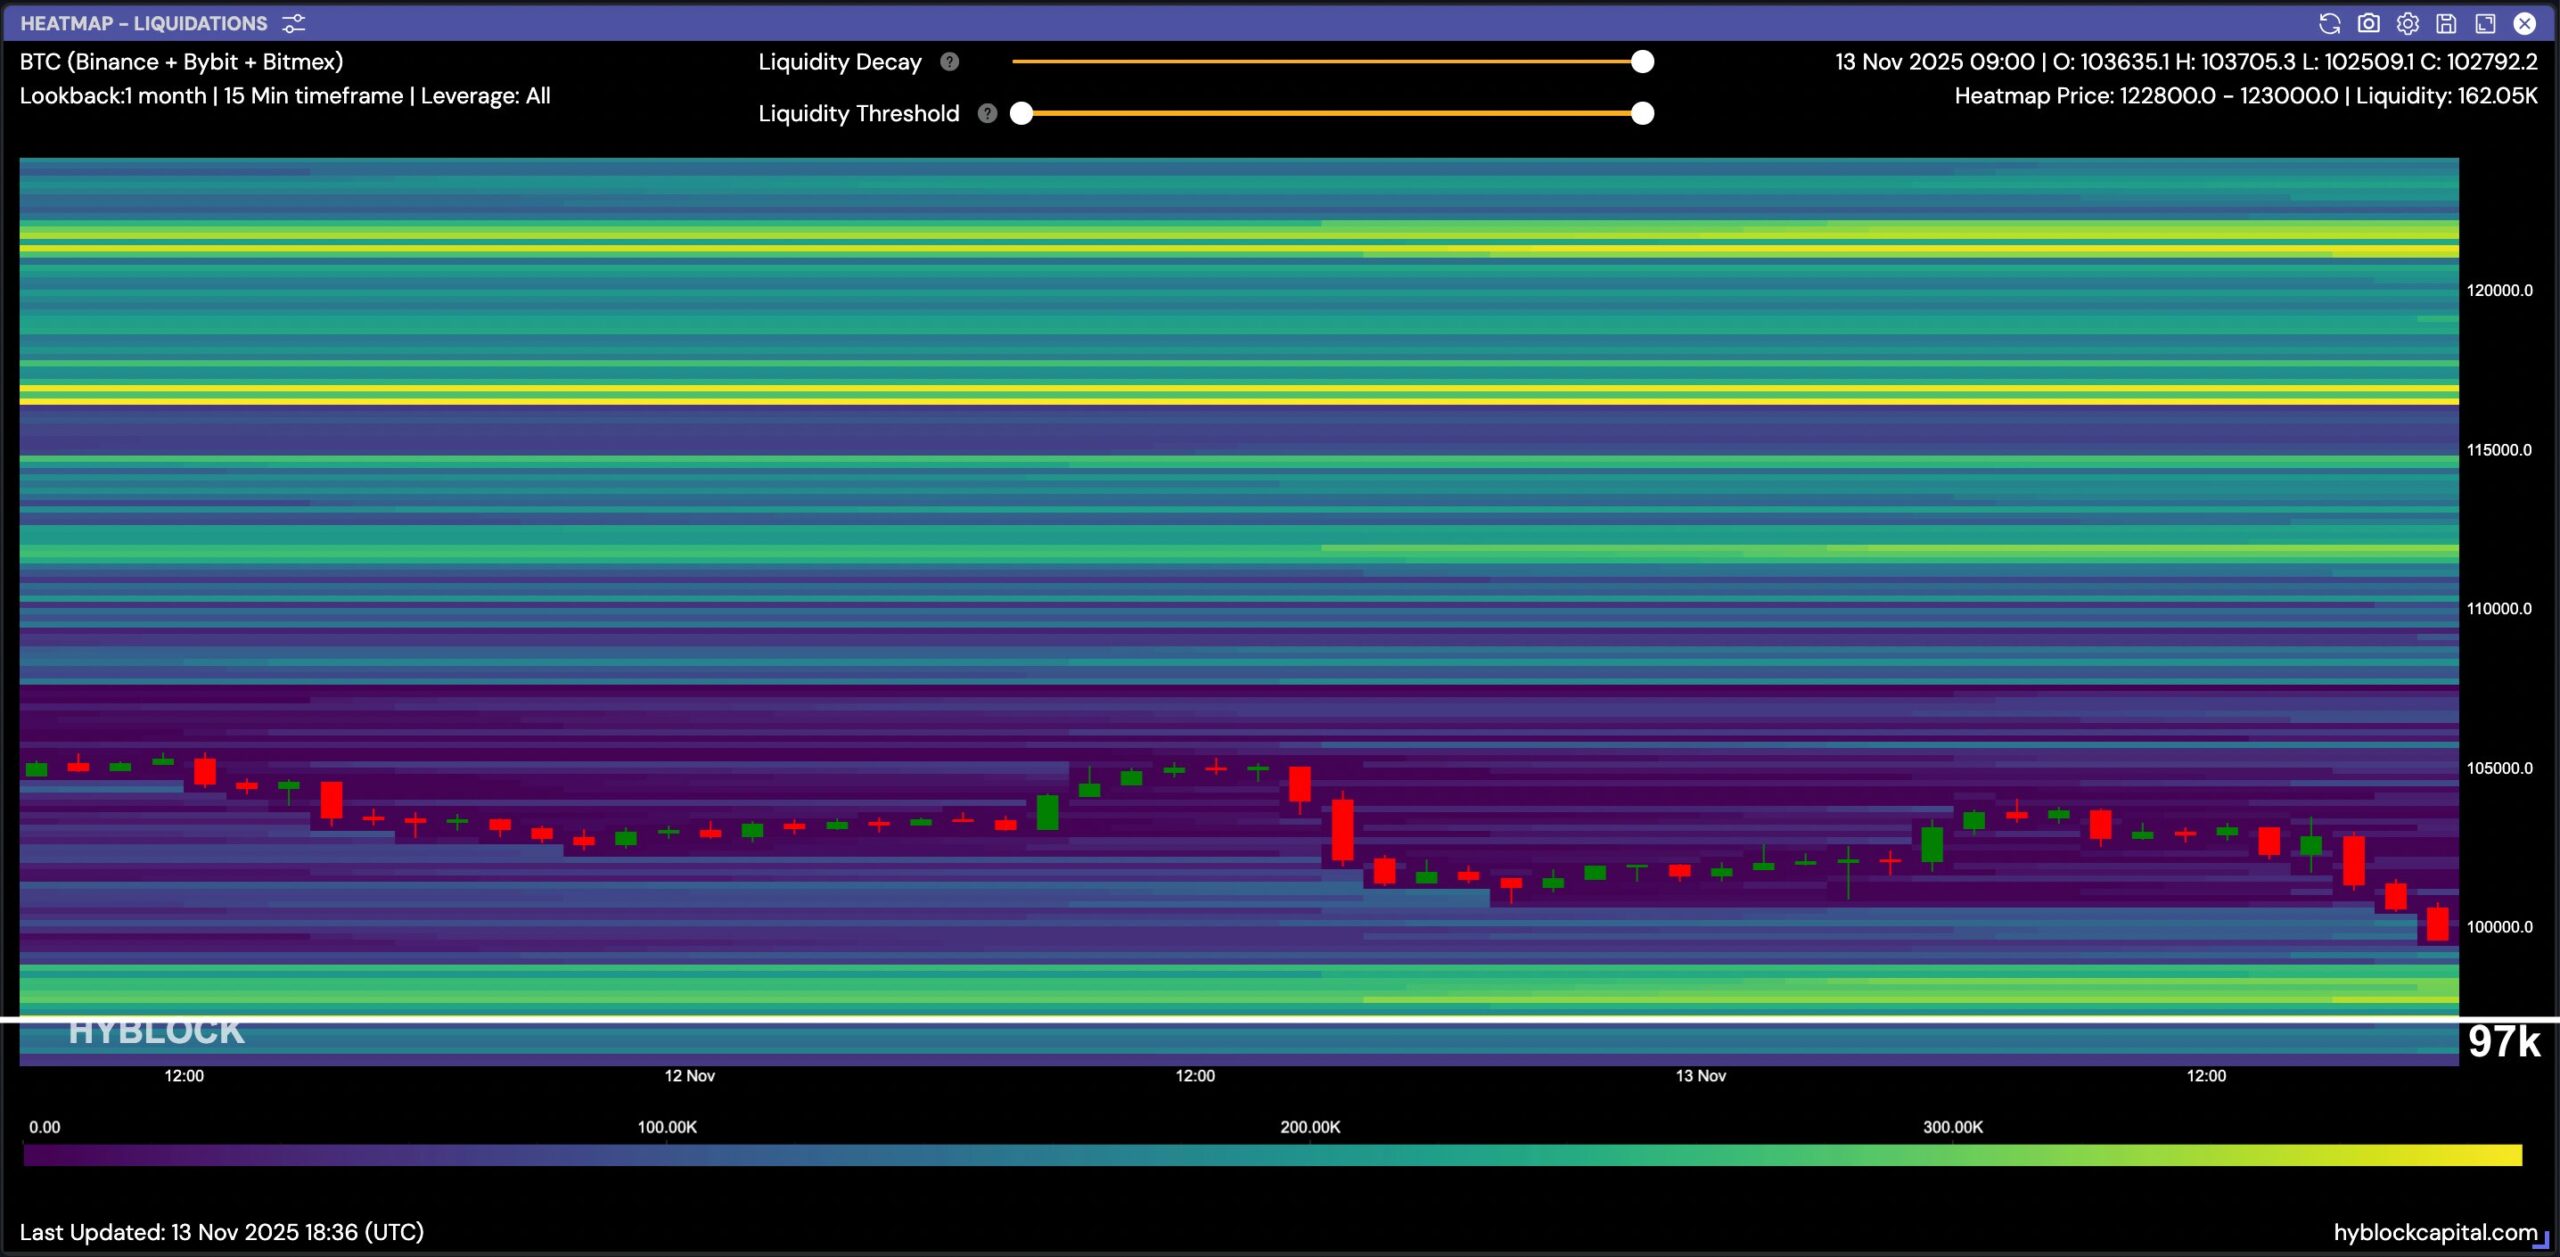Viewport: 2560px width, 1257px height.
Task: Open heatmap settings via the gear icon
Action: (x=2407, y=23)
